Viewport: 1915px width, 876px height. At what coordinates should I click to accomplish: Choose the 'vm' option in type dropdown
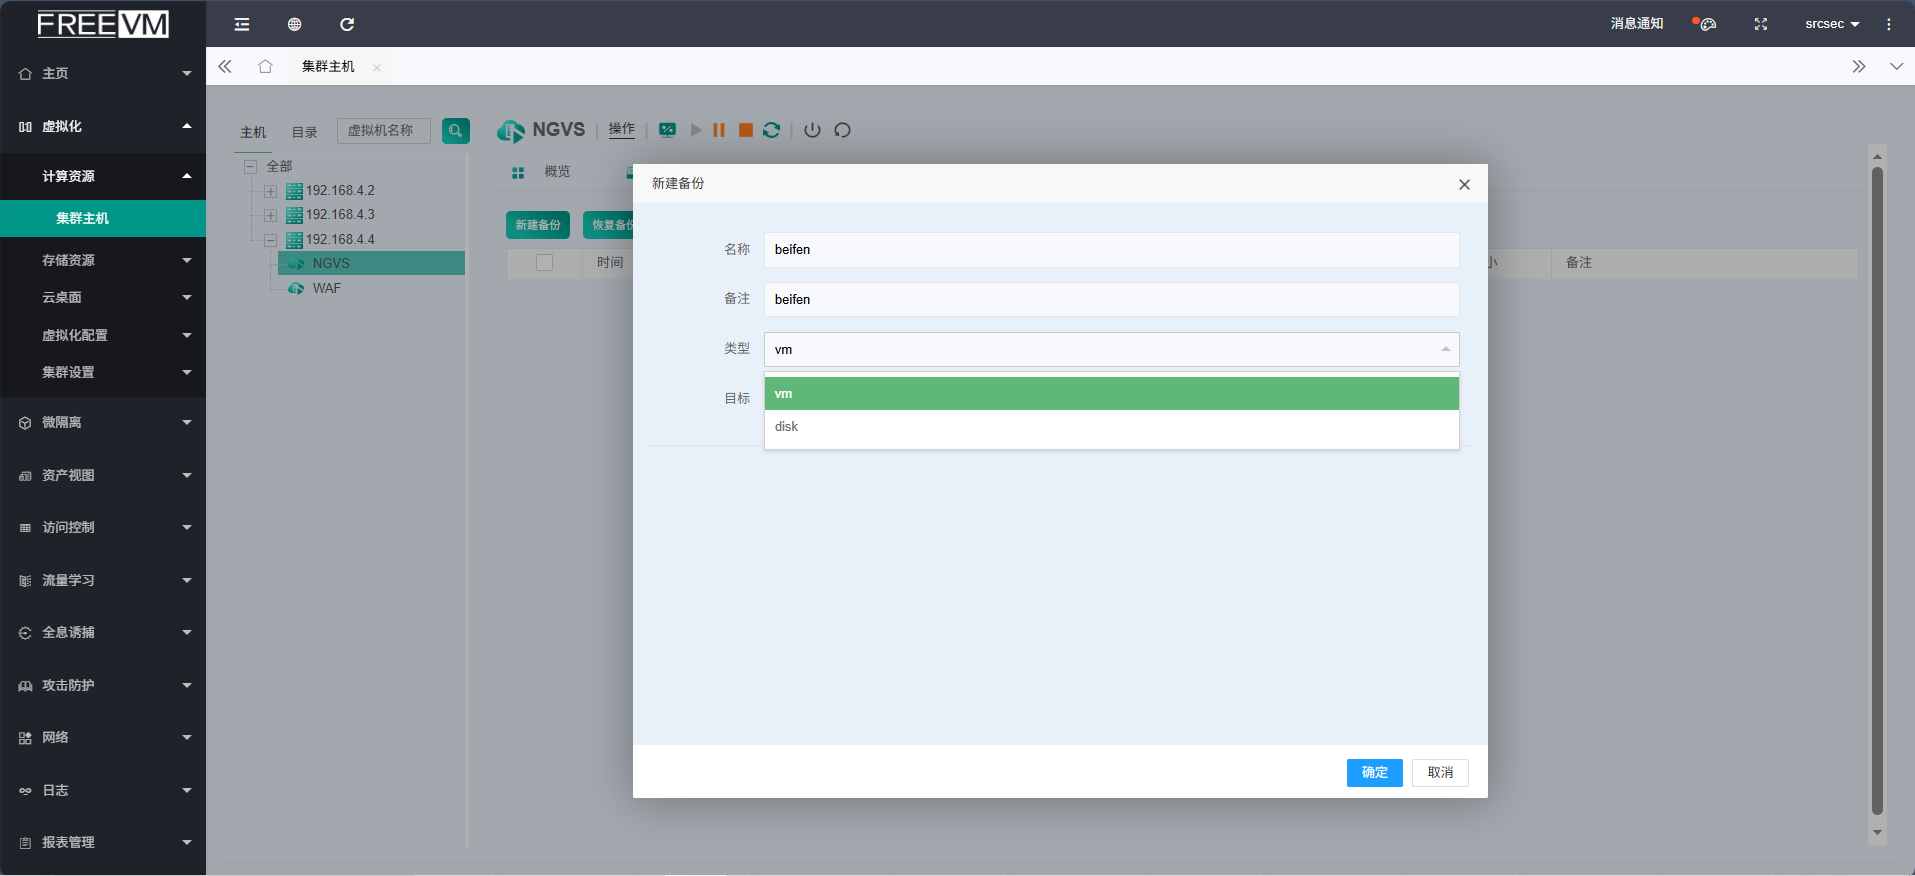(1110, 394)
